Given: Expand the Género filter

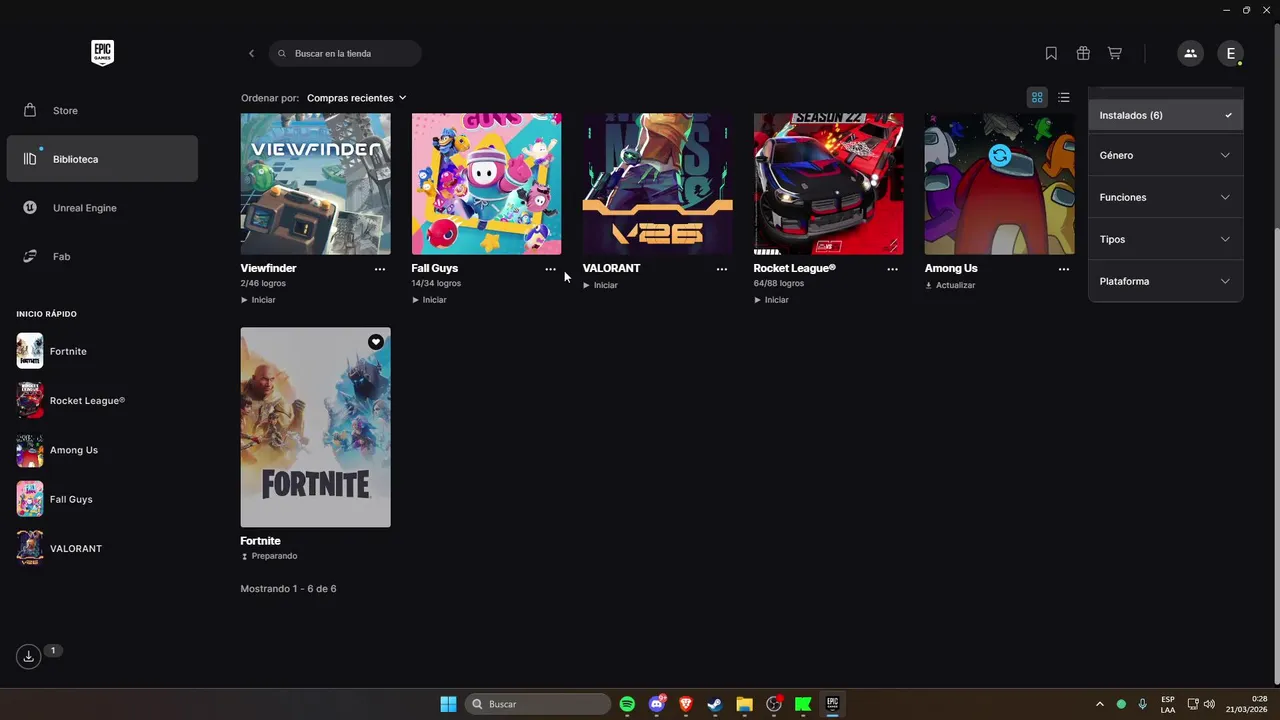Looking at the screenshot, I should pyautogui.click(x=1166, y=155).
